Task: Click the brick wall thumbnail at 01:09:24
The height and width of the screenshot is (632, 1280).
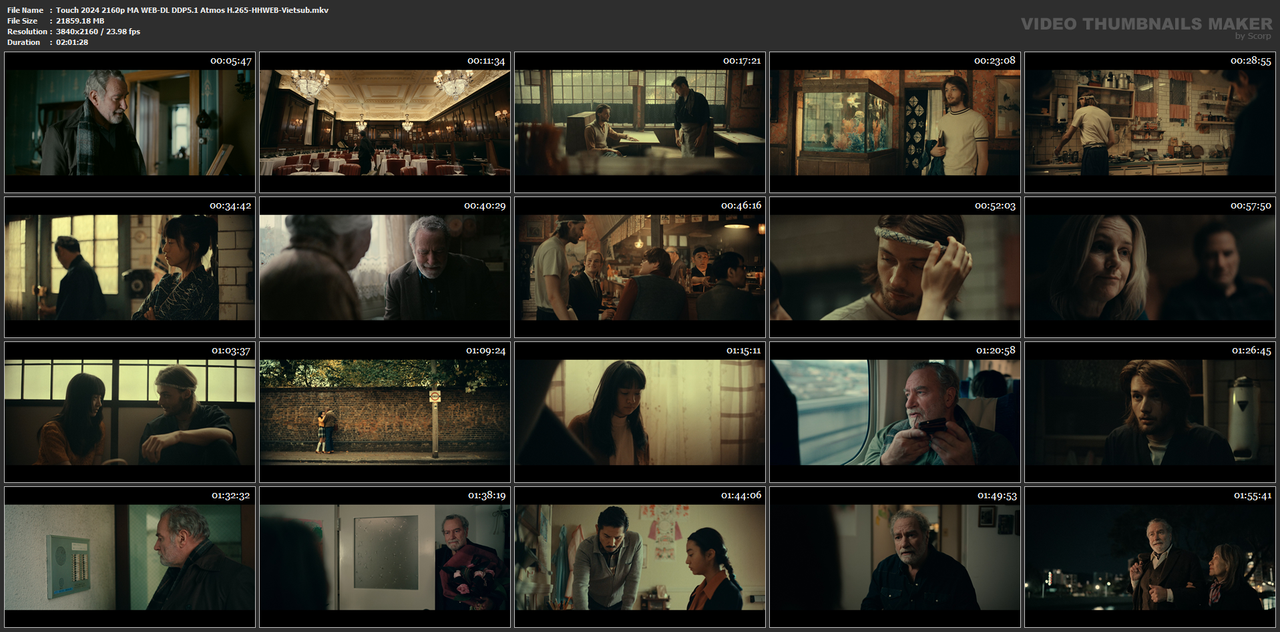Action: tap(385, 412)
